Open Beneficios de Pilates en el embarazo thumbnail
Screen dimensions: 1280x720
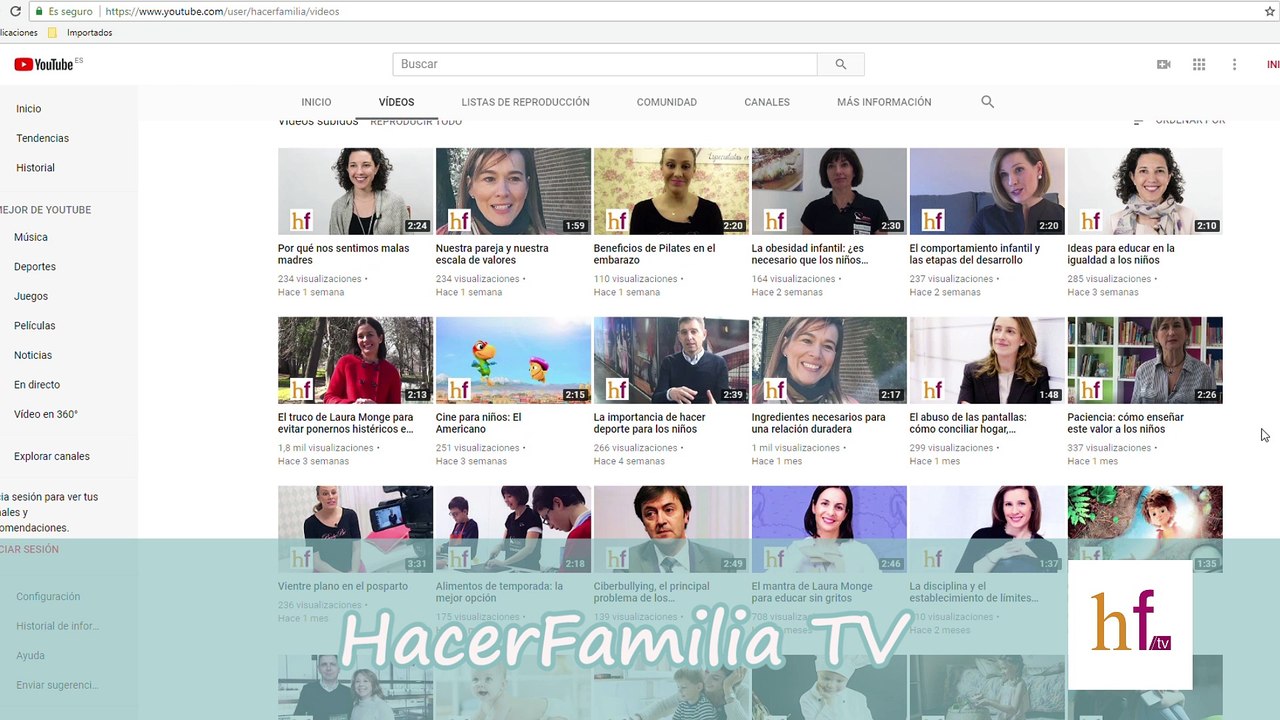coord(671,191)
